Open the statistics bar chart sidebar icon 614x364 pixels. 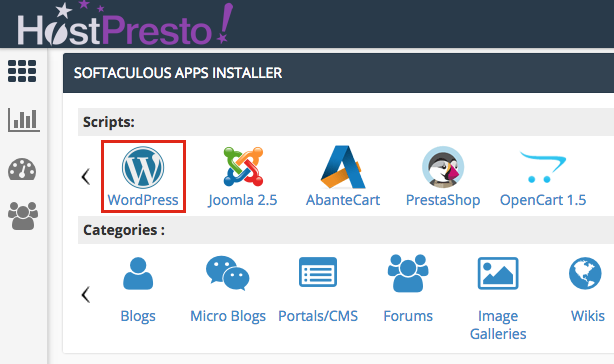coord(23,120)
